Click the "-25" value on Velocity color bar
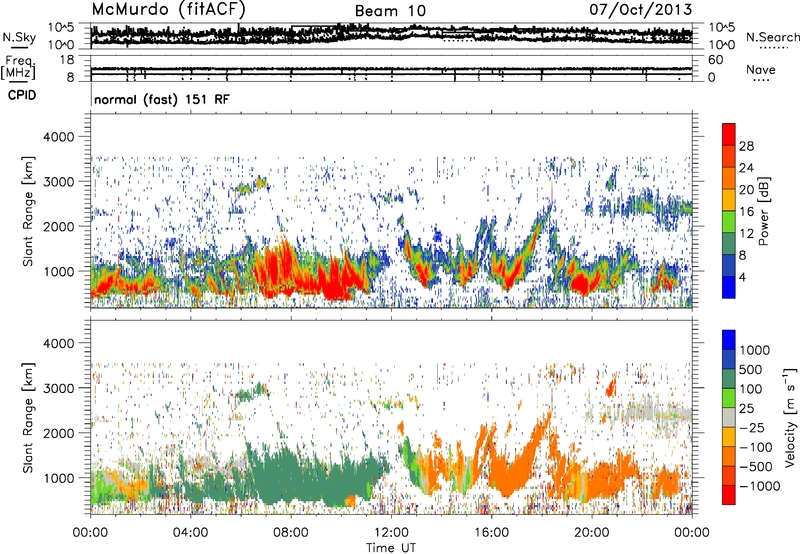 (752, 428)
